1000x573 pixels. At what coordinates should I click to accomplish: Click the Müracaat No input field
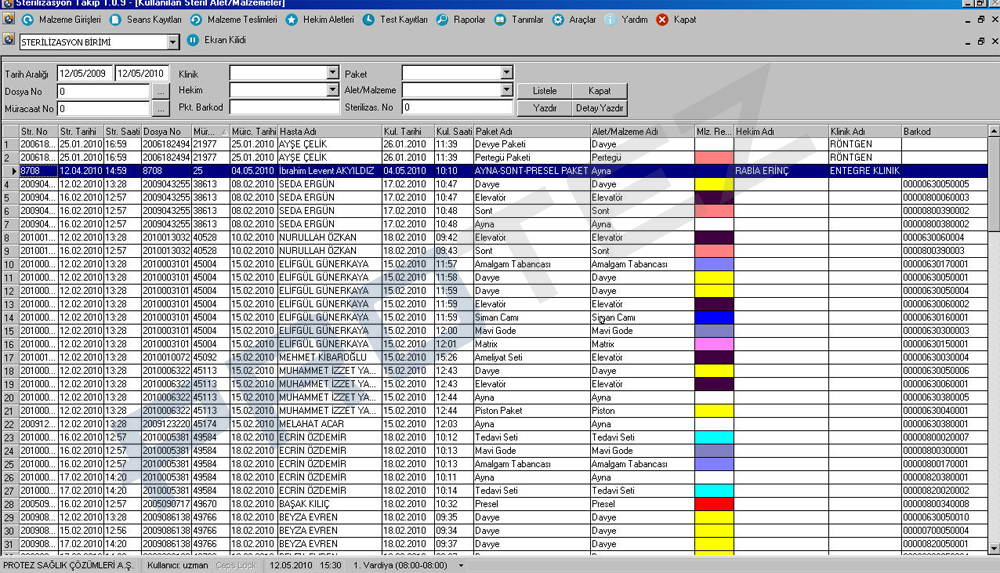104,109
